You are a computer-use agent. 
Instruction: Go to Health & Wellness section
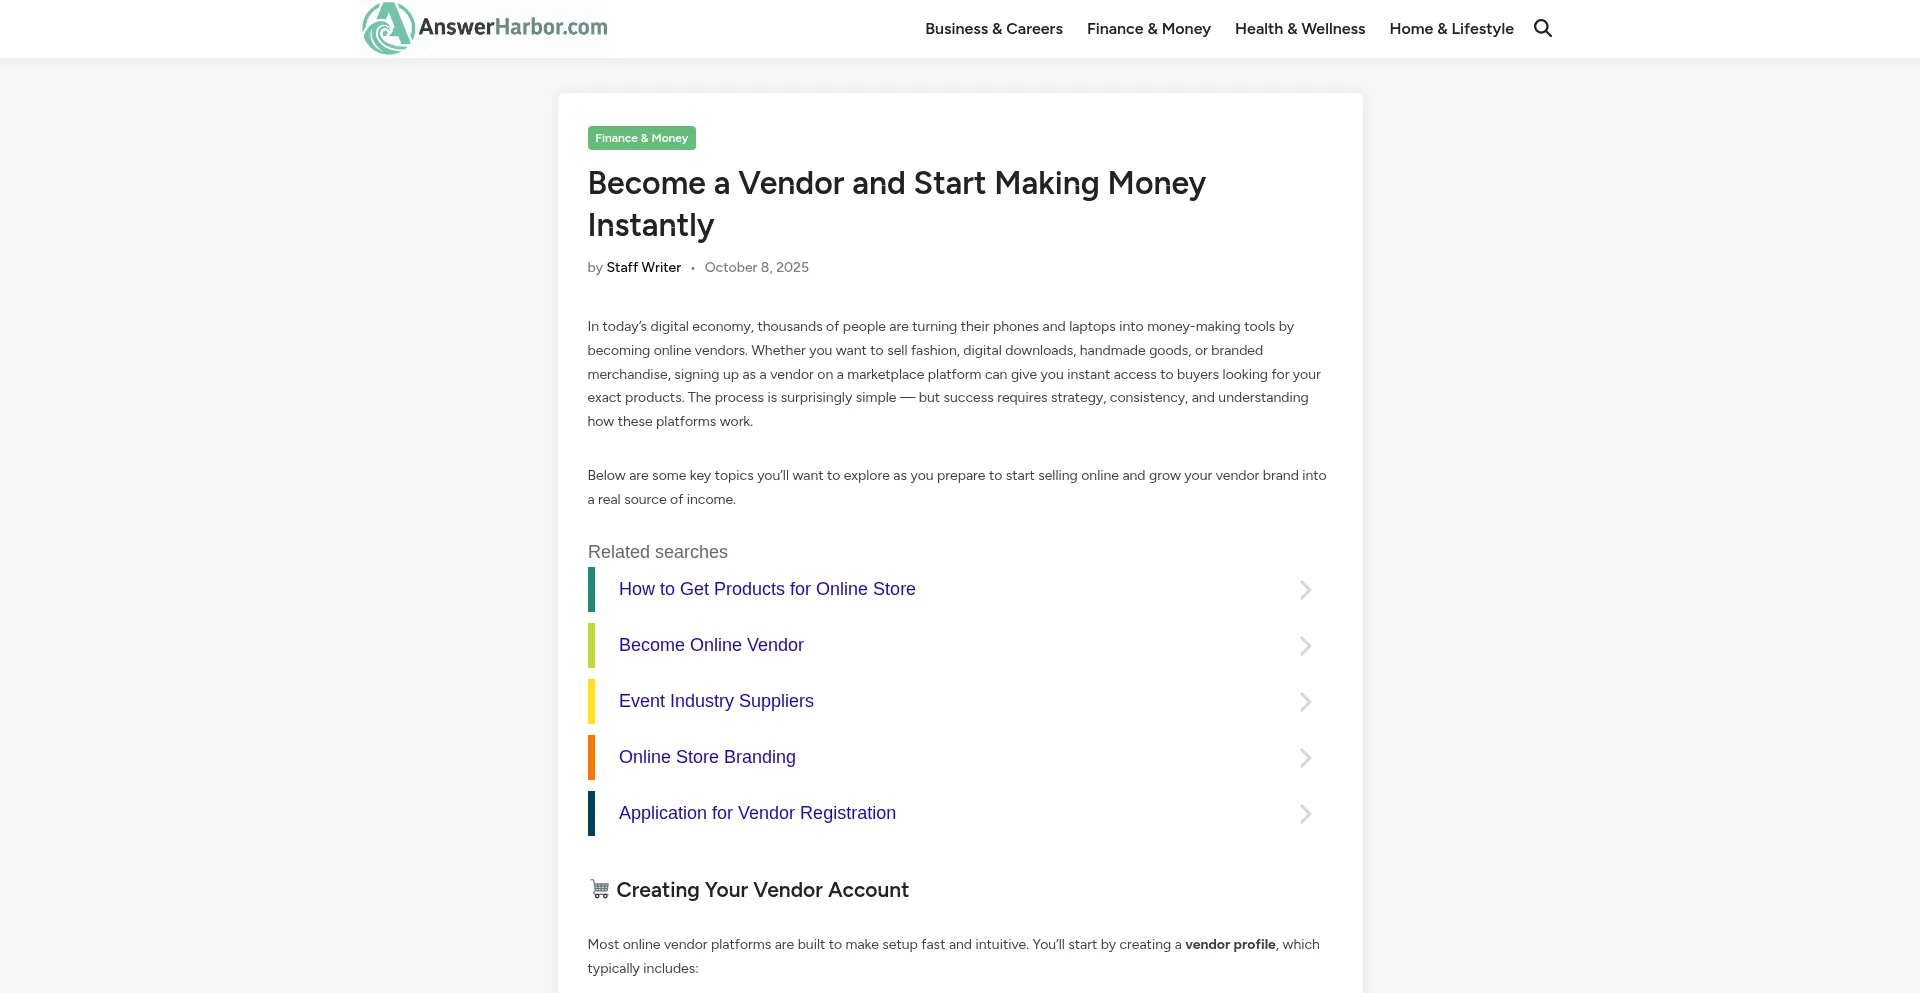click(x=1299, y=29)
